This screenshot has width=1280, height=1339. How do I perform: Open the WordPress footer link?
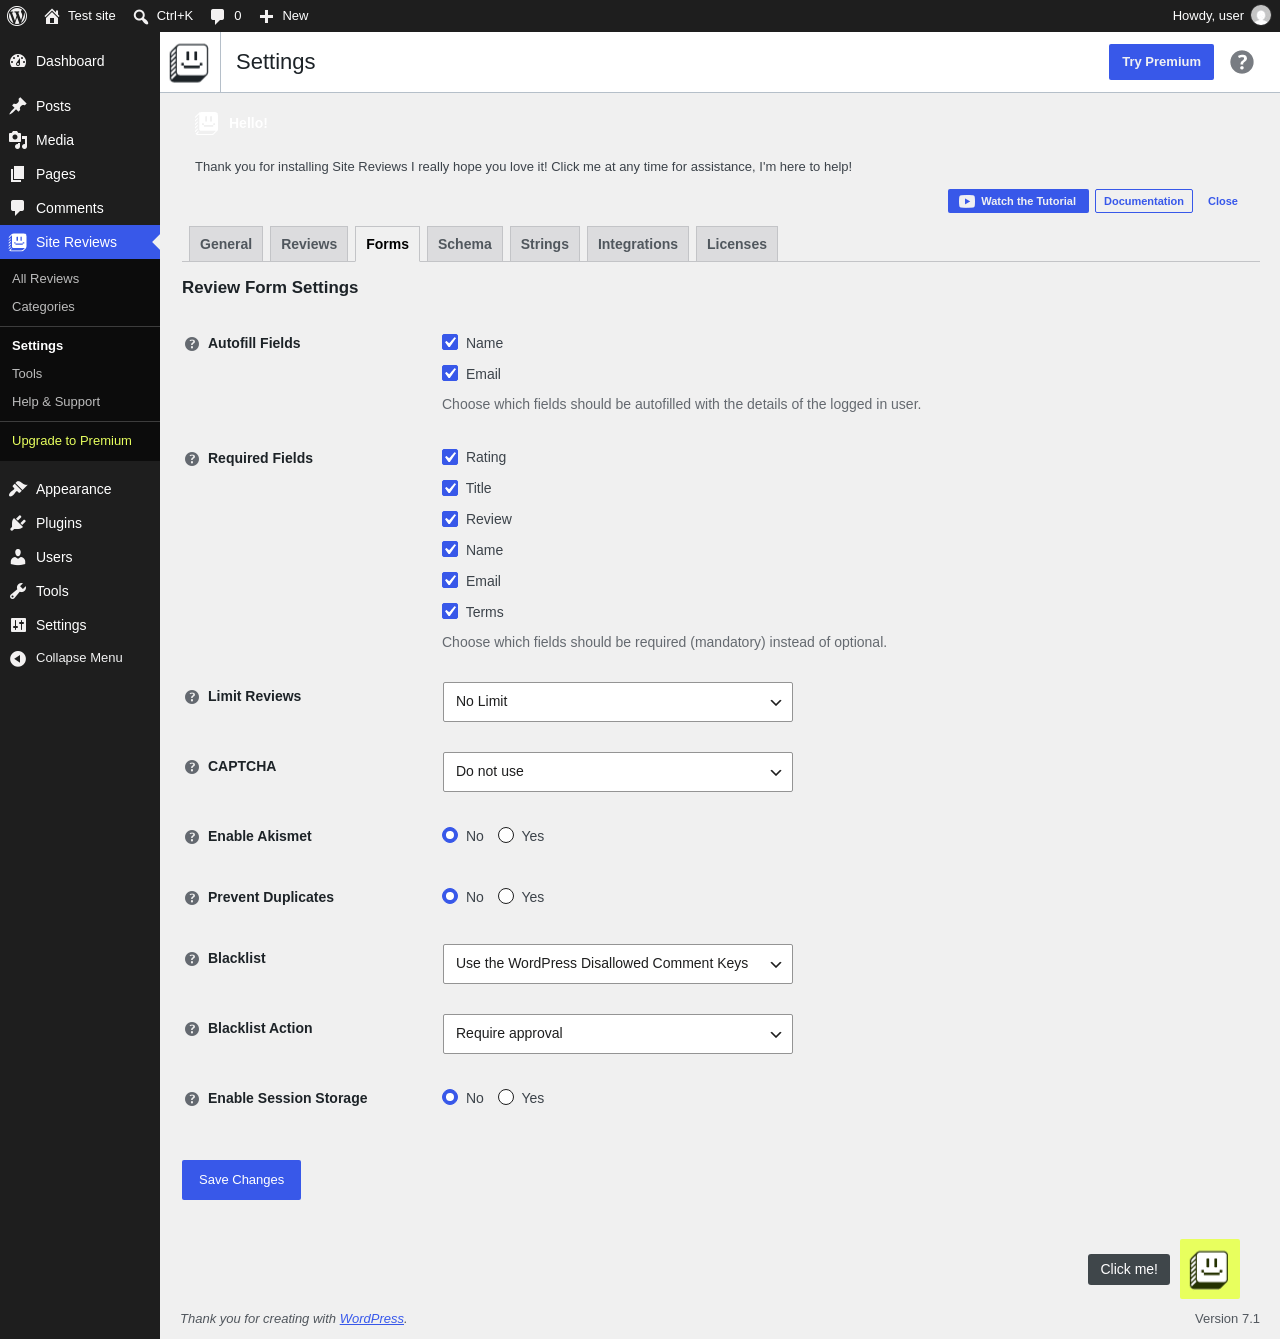pyautogui.click(x=372, y=1319)
